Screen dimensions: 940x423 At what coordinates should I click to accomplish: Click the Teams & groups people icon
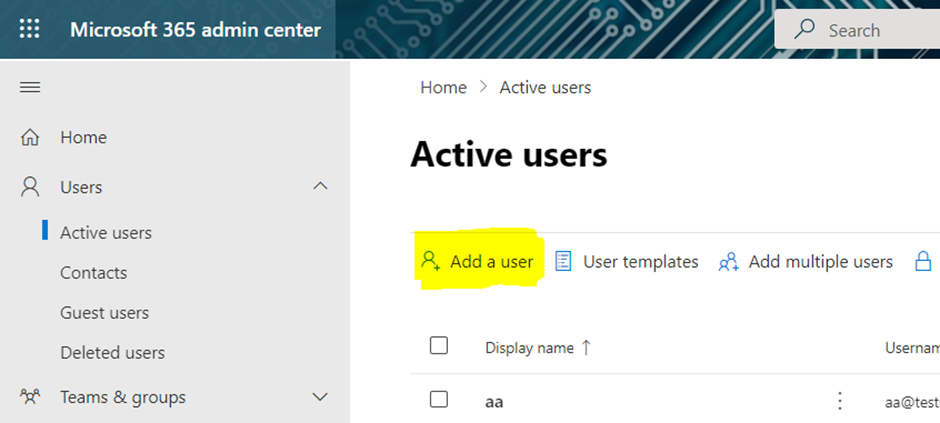(x=30, y=397)
